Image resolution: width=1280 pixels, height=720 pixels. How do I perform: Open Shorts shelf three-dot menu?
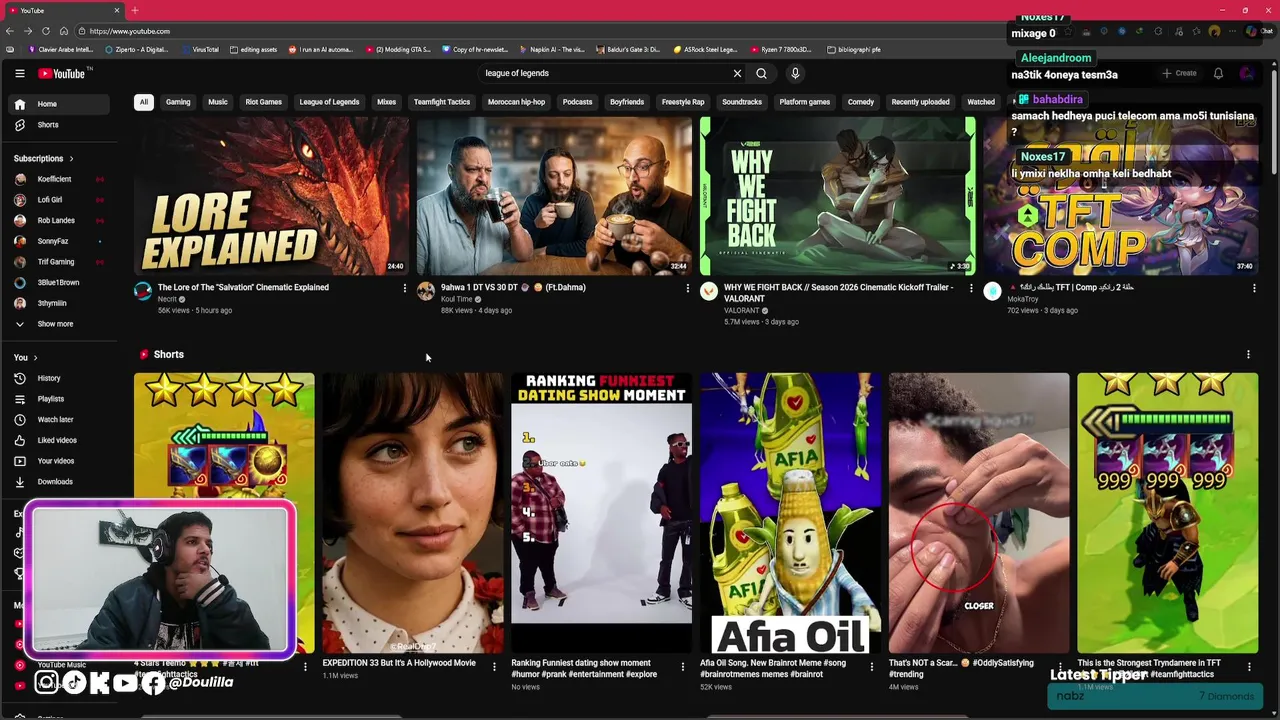1248,354
